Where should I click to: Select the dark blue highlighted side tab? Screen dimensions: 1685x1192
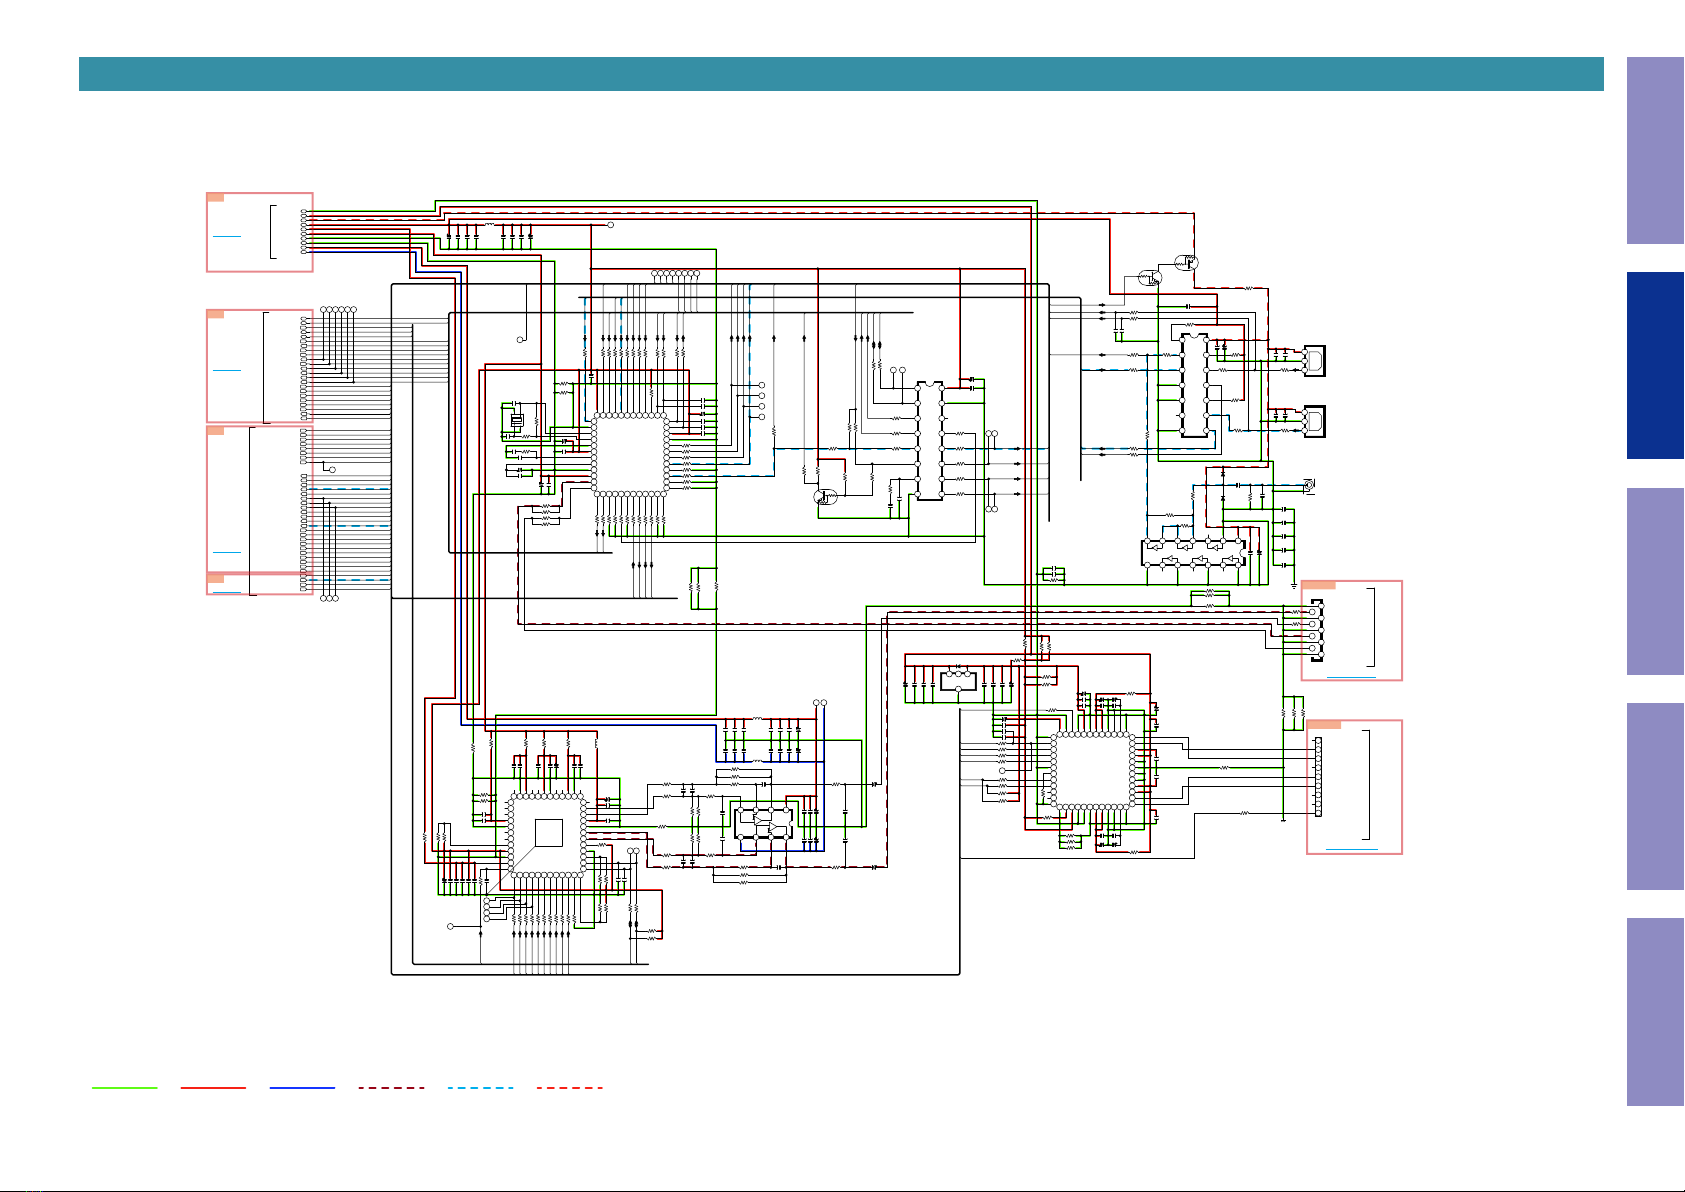pyautogui.click(x=1655, y=366)
